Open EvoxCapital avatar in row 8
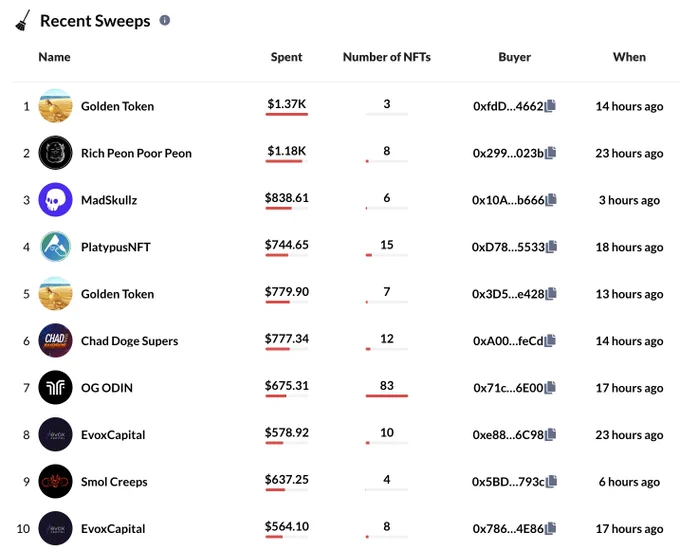680x551 pixels. pos(55,434)
